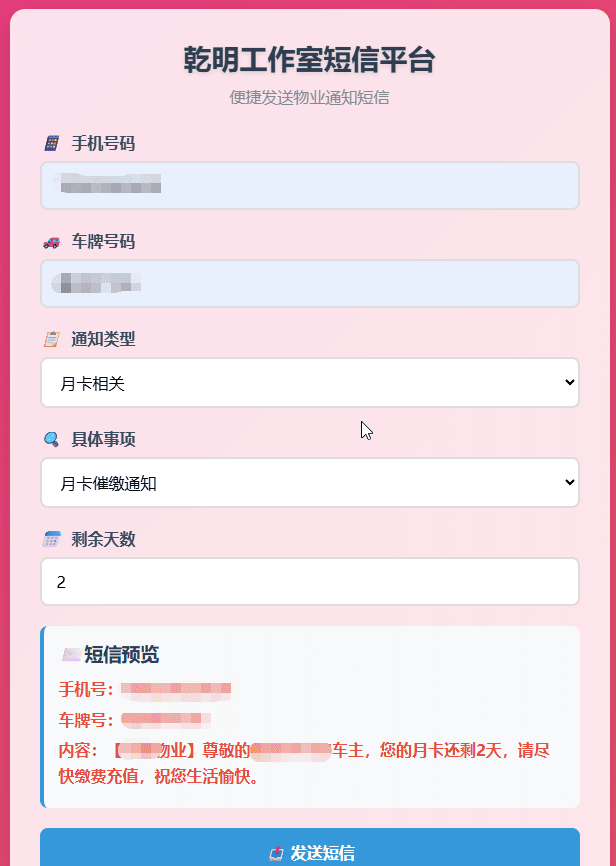The height and width of the screenshot is (866, 616).
Task: Click the memo icon beside 通知类型
Action: (49, 339)
